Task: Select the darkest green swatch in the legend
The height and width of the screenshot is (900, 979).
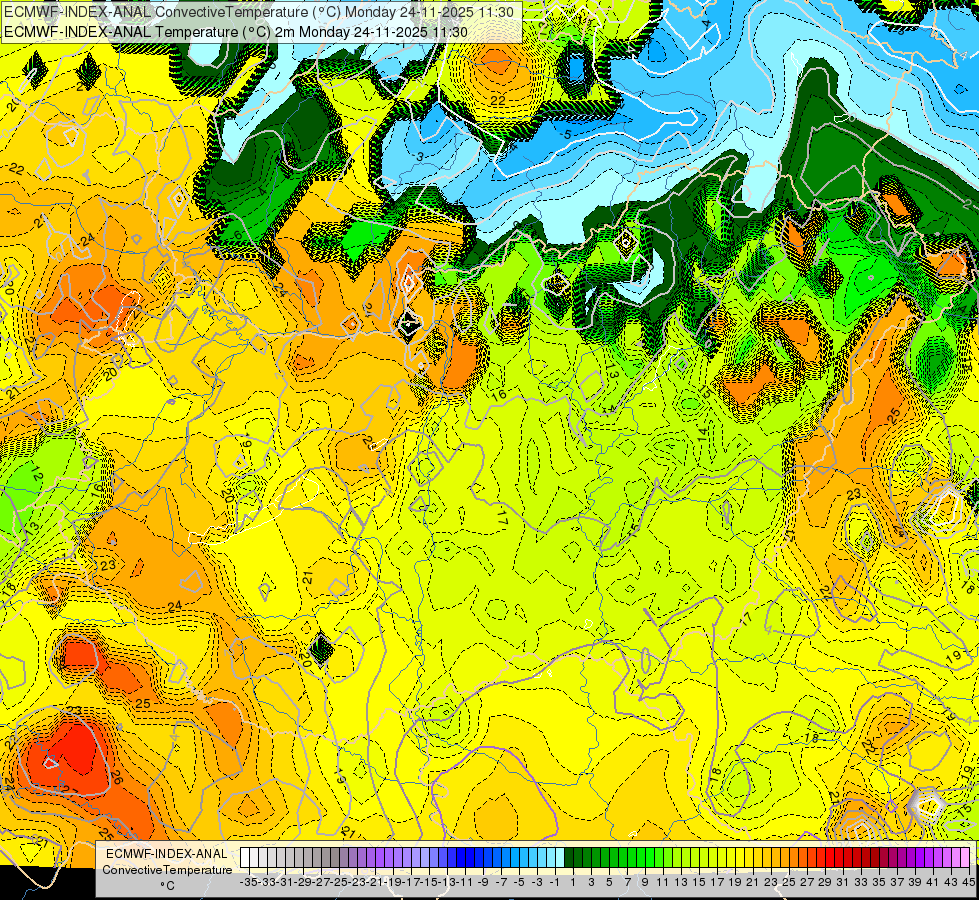Action: pyautogui.click(x=569, y=858)
